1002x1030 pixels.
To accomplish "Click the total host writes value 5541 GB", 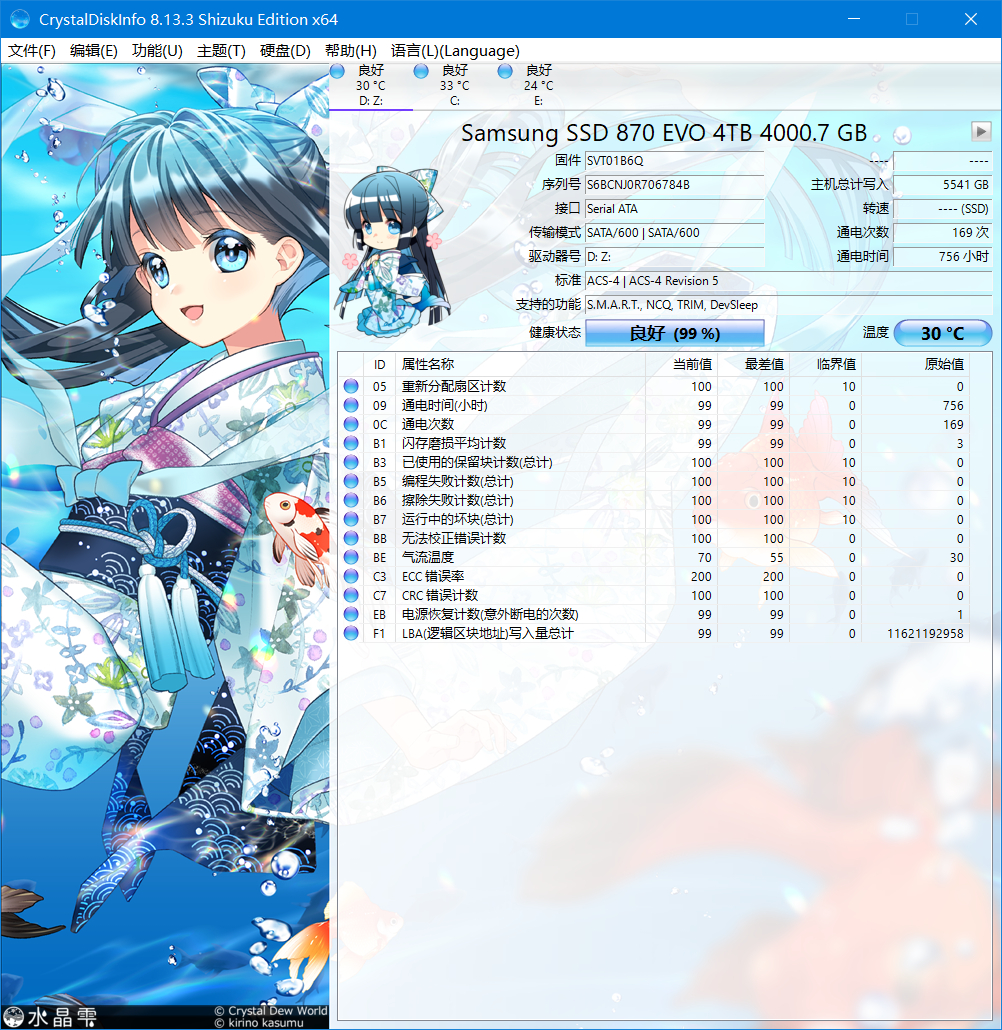I will click(x=943, y=185).
